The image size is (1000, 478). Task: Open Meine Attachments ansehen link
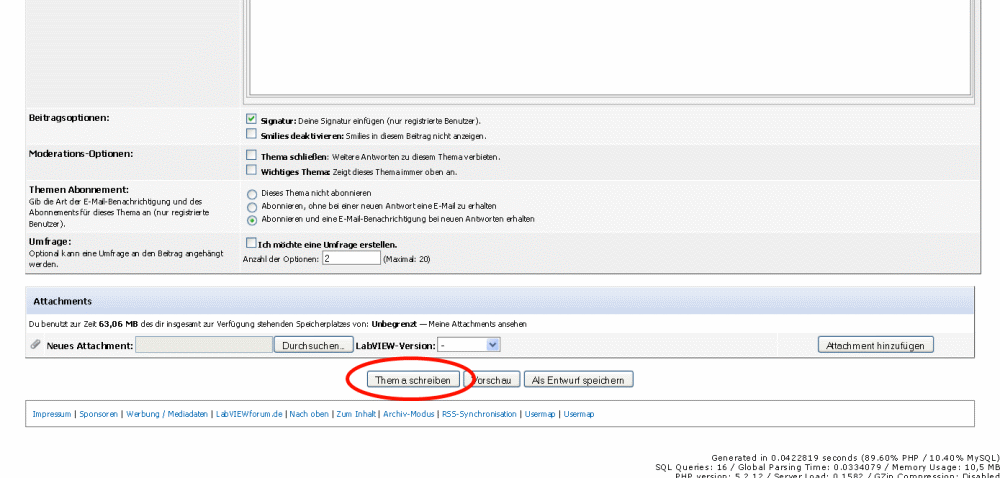478,324
